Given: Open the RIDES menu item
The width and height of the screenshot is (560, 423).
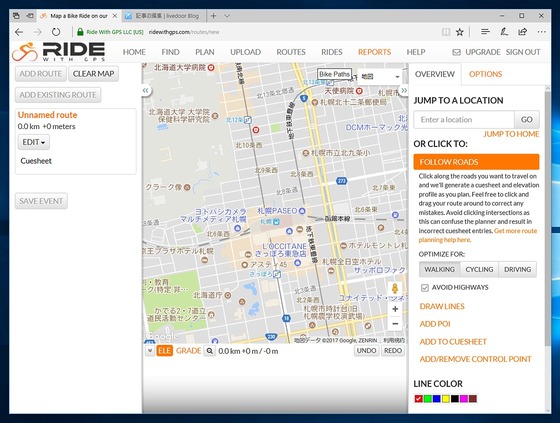Looking at the screenshot, I should (x=331, y=52).
